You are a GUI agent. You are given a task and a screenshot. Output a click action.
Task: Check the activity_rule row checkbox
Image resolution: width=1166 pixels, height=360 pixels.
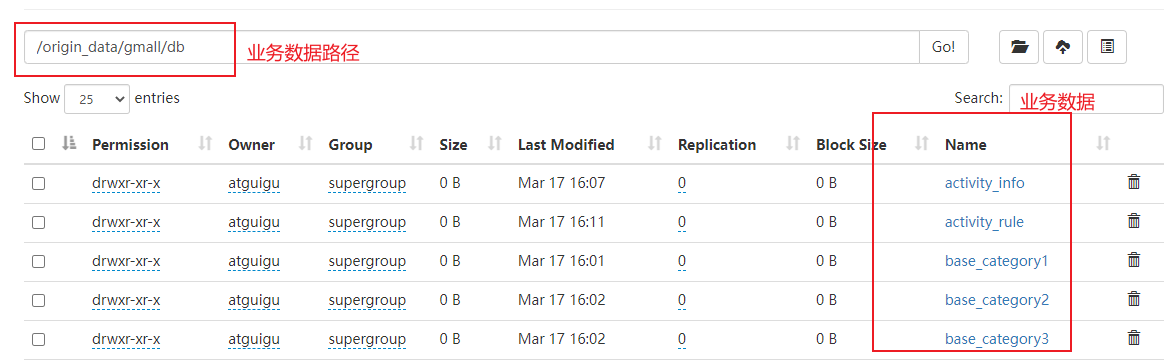tap(38, 222)
